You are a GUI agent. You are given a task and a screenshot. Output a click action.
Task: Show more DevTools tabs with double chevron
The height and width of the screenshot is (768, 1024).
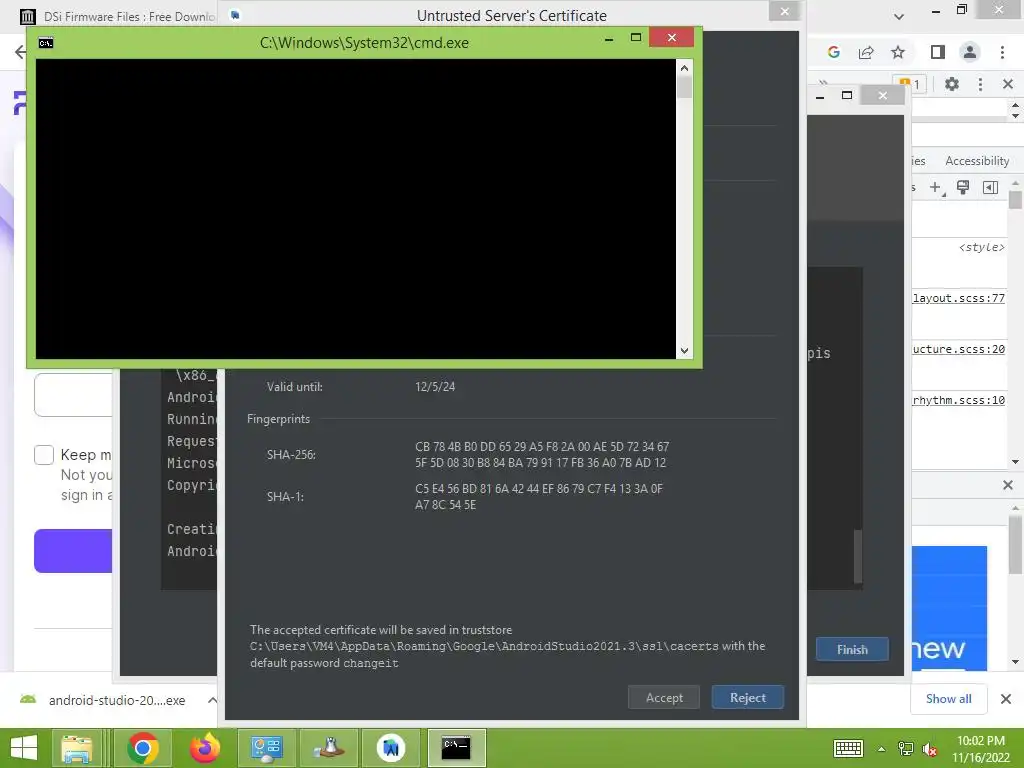point(823,83)
